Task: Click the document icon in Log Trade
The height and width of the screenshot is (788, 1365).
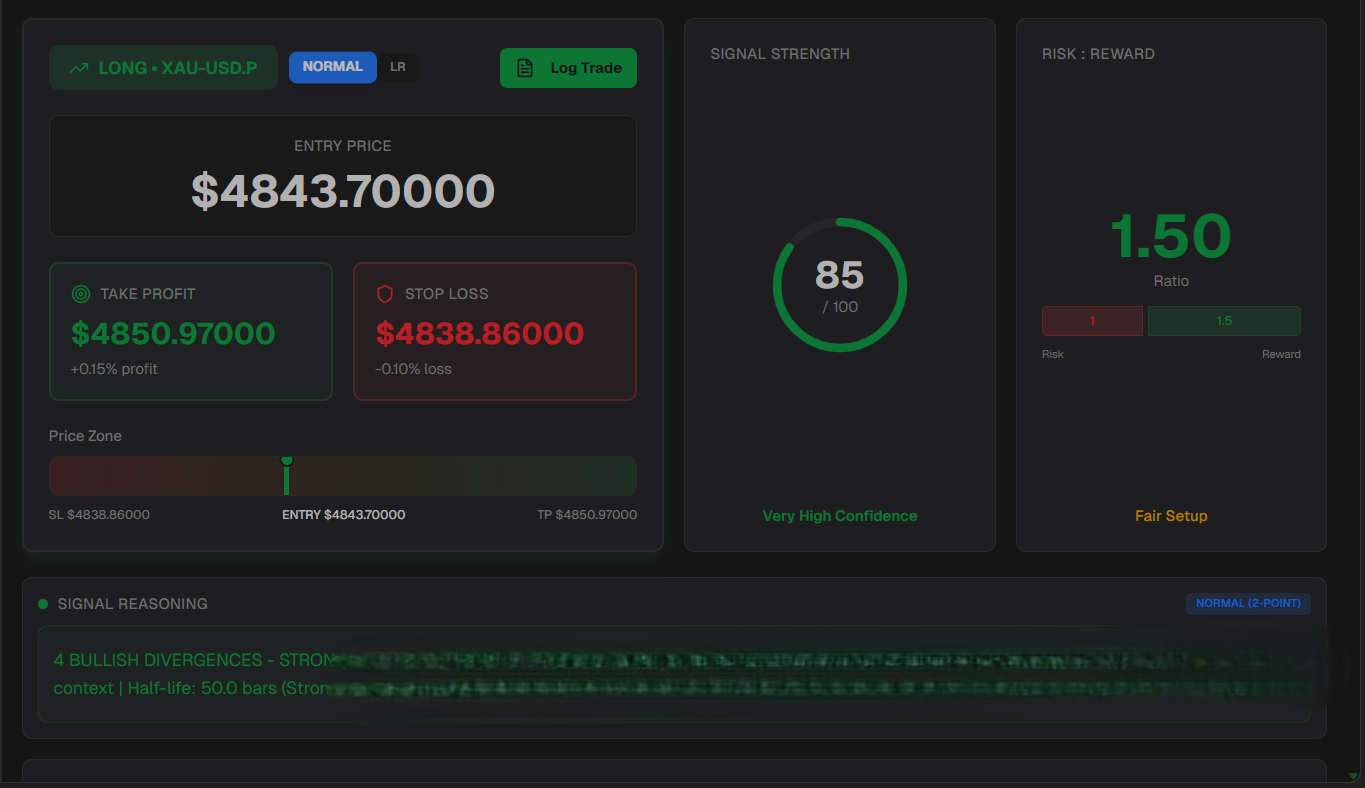Action: [525, 68]
